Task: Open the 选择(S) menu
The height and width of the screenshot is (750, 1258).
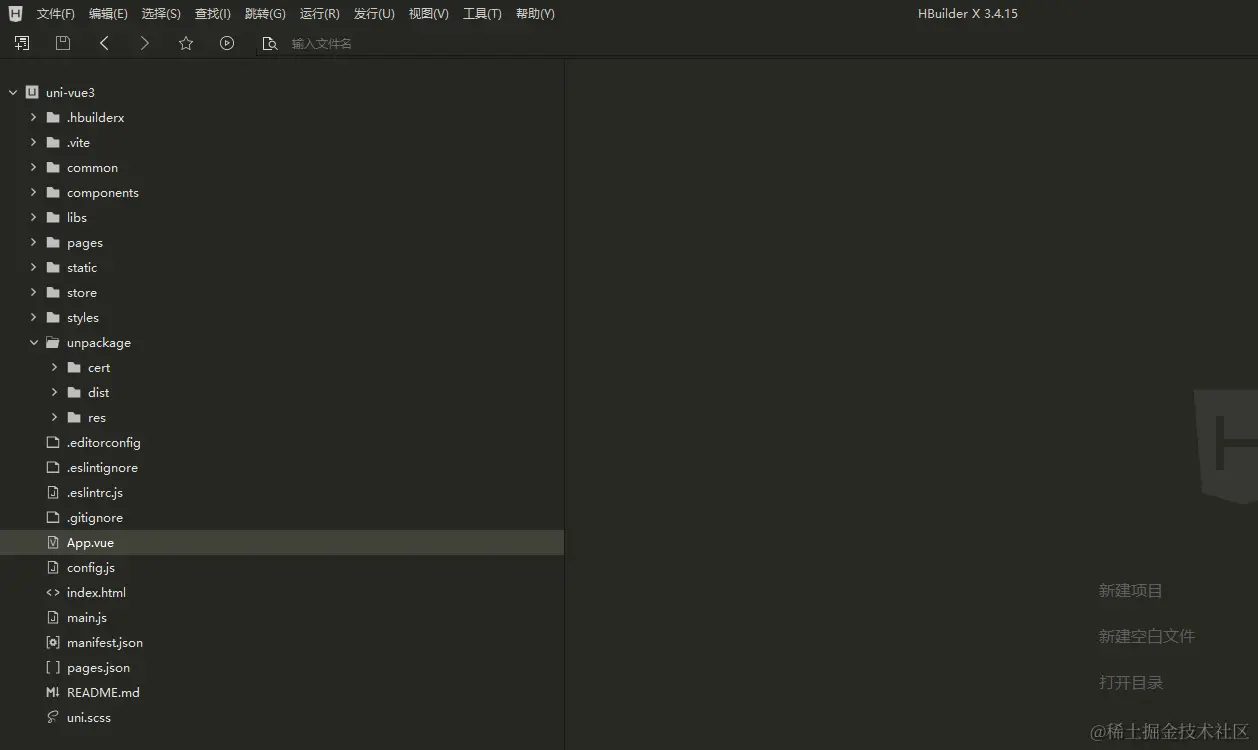Action: pyautogui.click(x=161, y=14)
